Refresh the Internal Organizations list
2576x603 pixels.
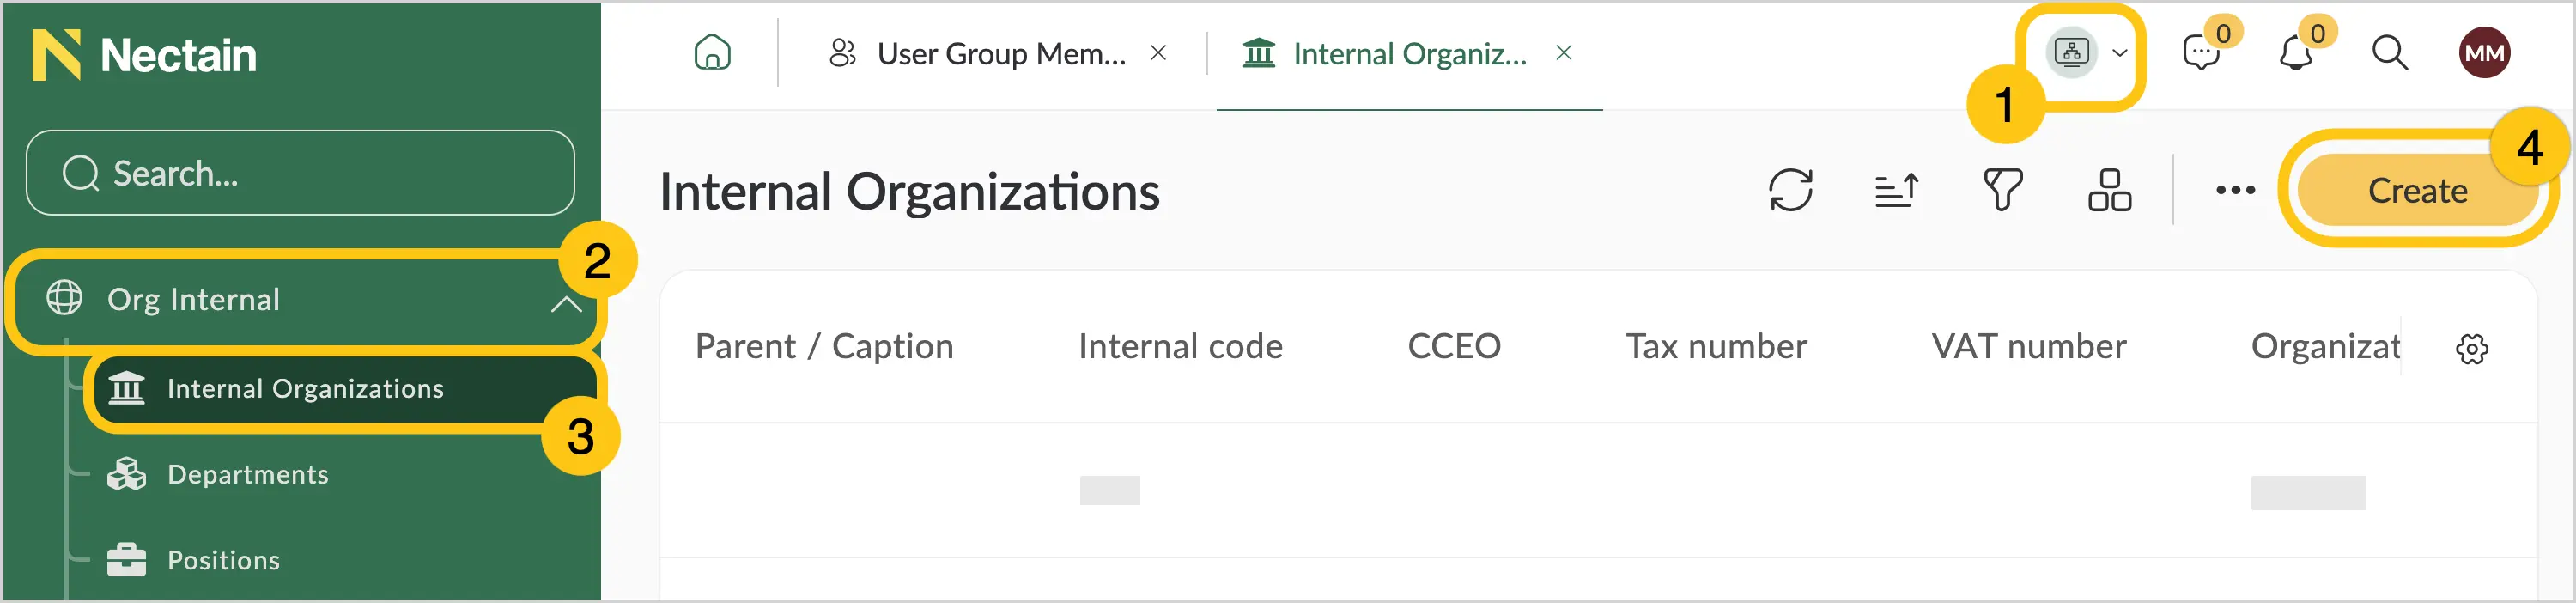pos(1790,190)
